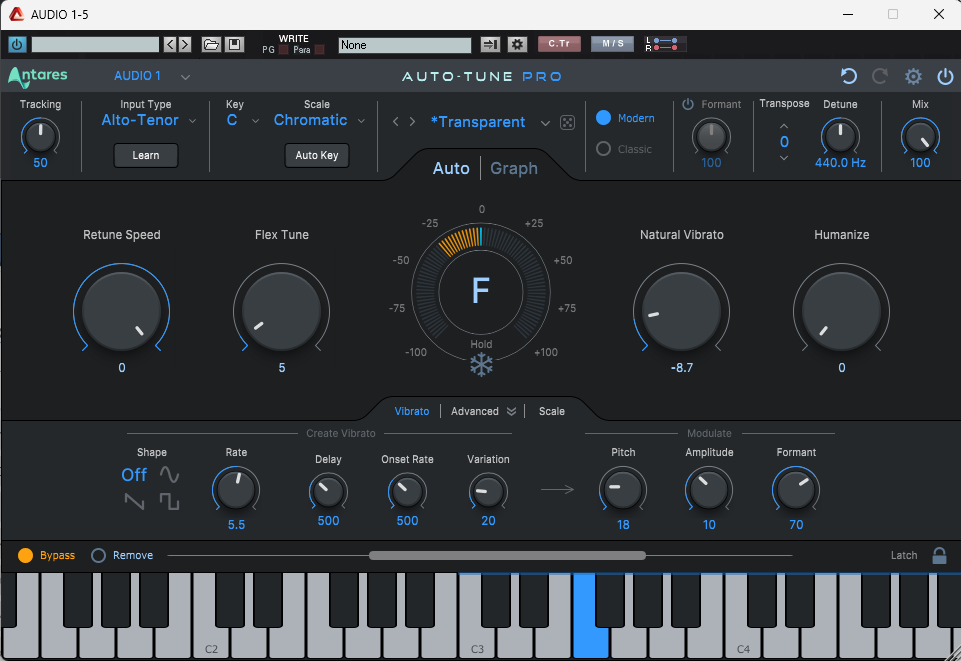Toggle the Para write checkbox
961x661 pixels.
pyautogui.click(x=319, y=50)
